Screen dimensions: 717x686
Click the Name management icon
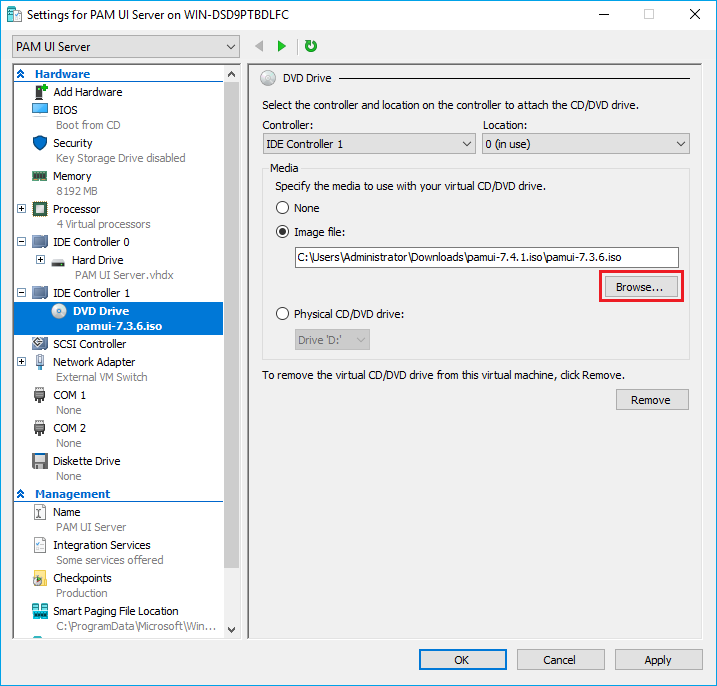[40, 512]
